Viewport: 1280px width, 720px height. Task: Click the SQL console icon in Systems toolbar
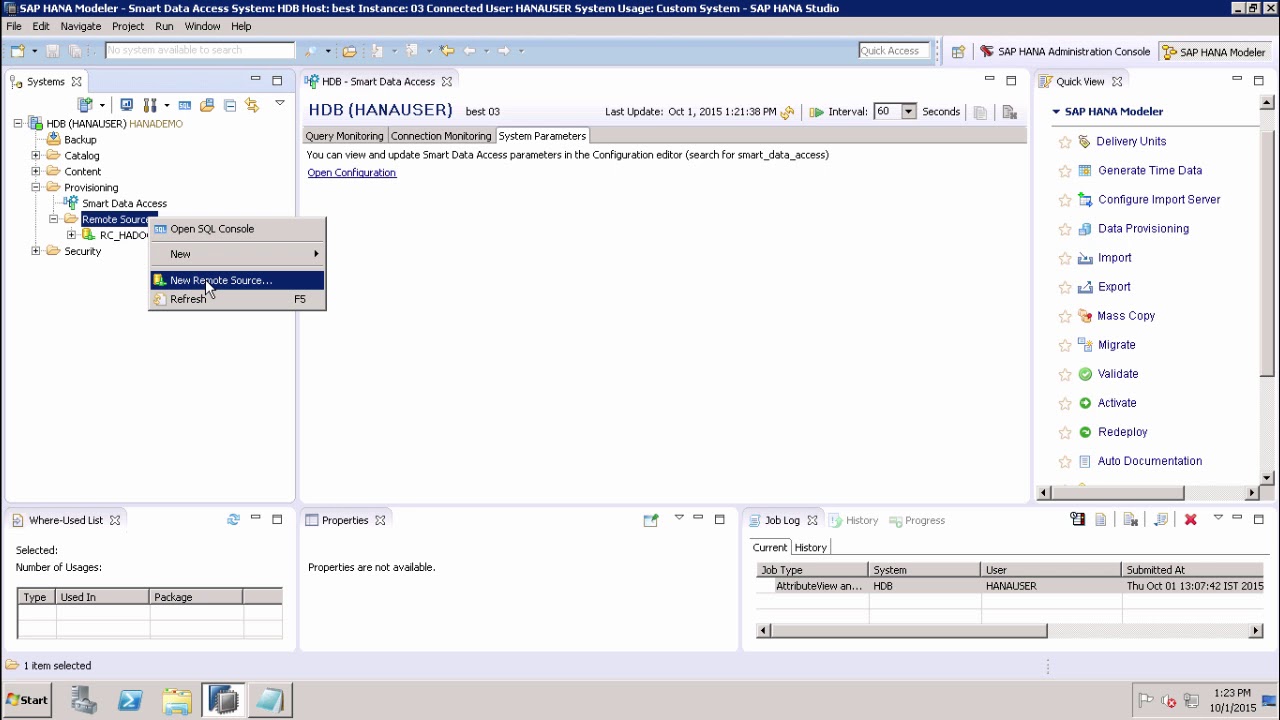(x=186, y=105)
